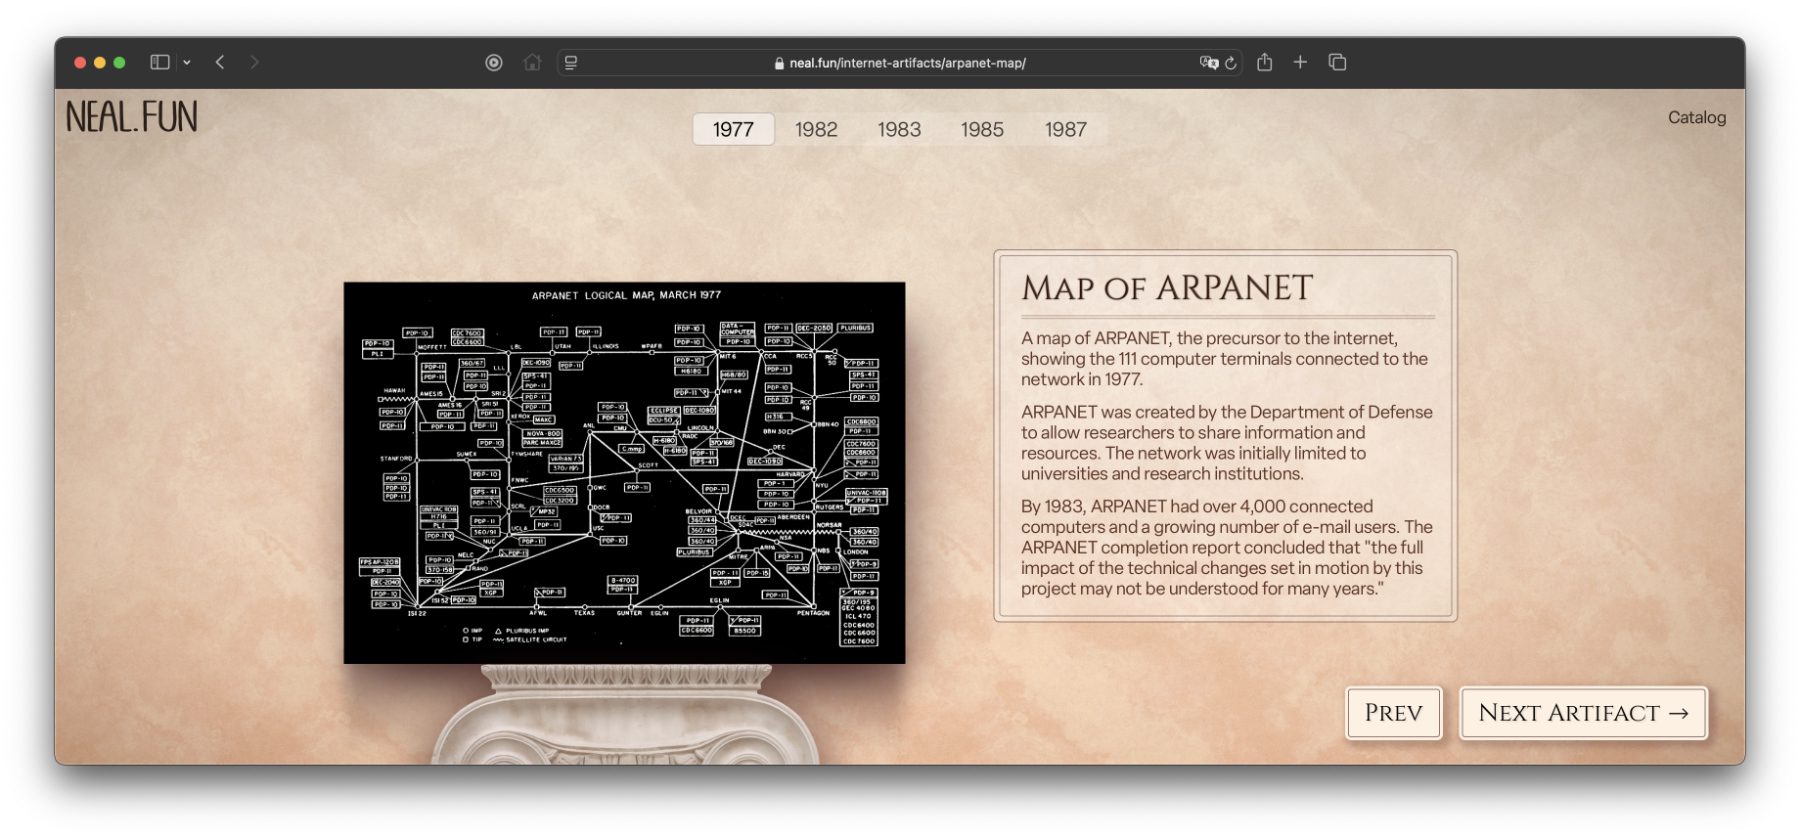Switch to the 1982 map tab
Viewport: 1800px width, 837px height.
click(816, 129)
